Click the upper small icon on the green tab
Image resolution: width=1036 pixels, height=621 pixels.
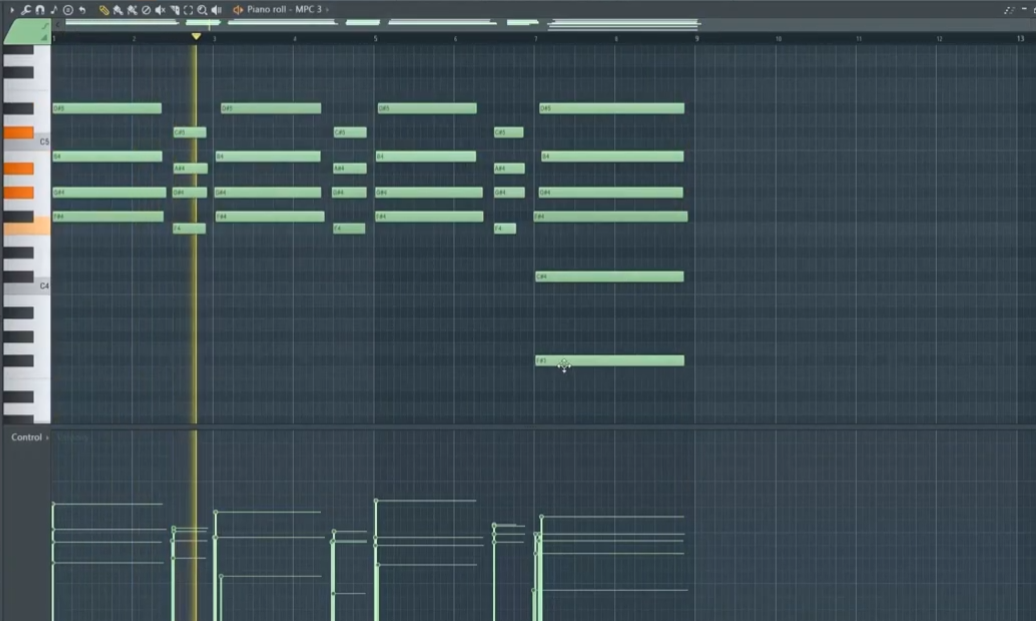pyautogui.click(x=45, y=26)
